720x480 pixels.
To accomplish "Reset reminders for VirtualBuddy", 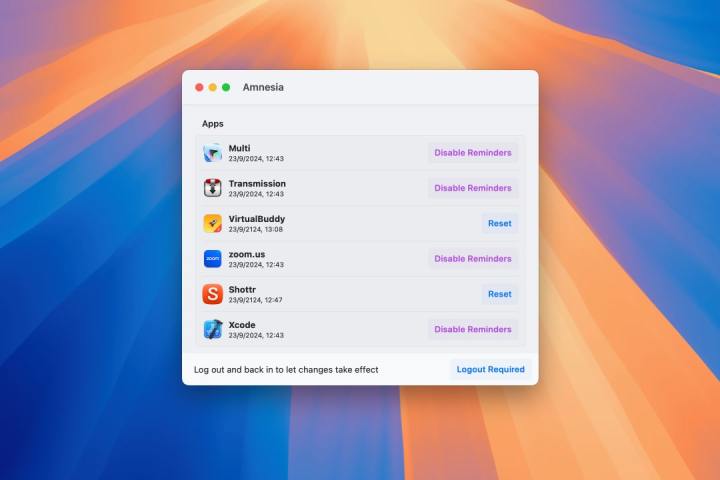I will 499,223.
